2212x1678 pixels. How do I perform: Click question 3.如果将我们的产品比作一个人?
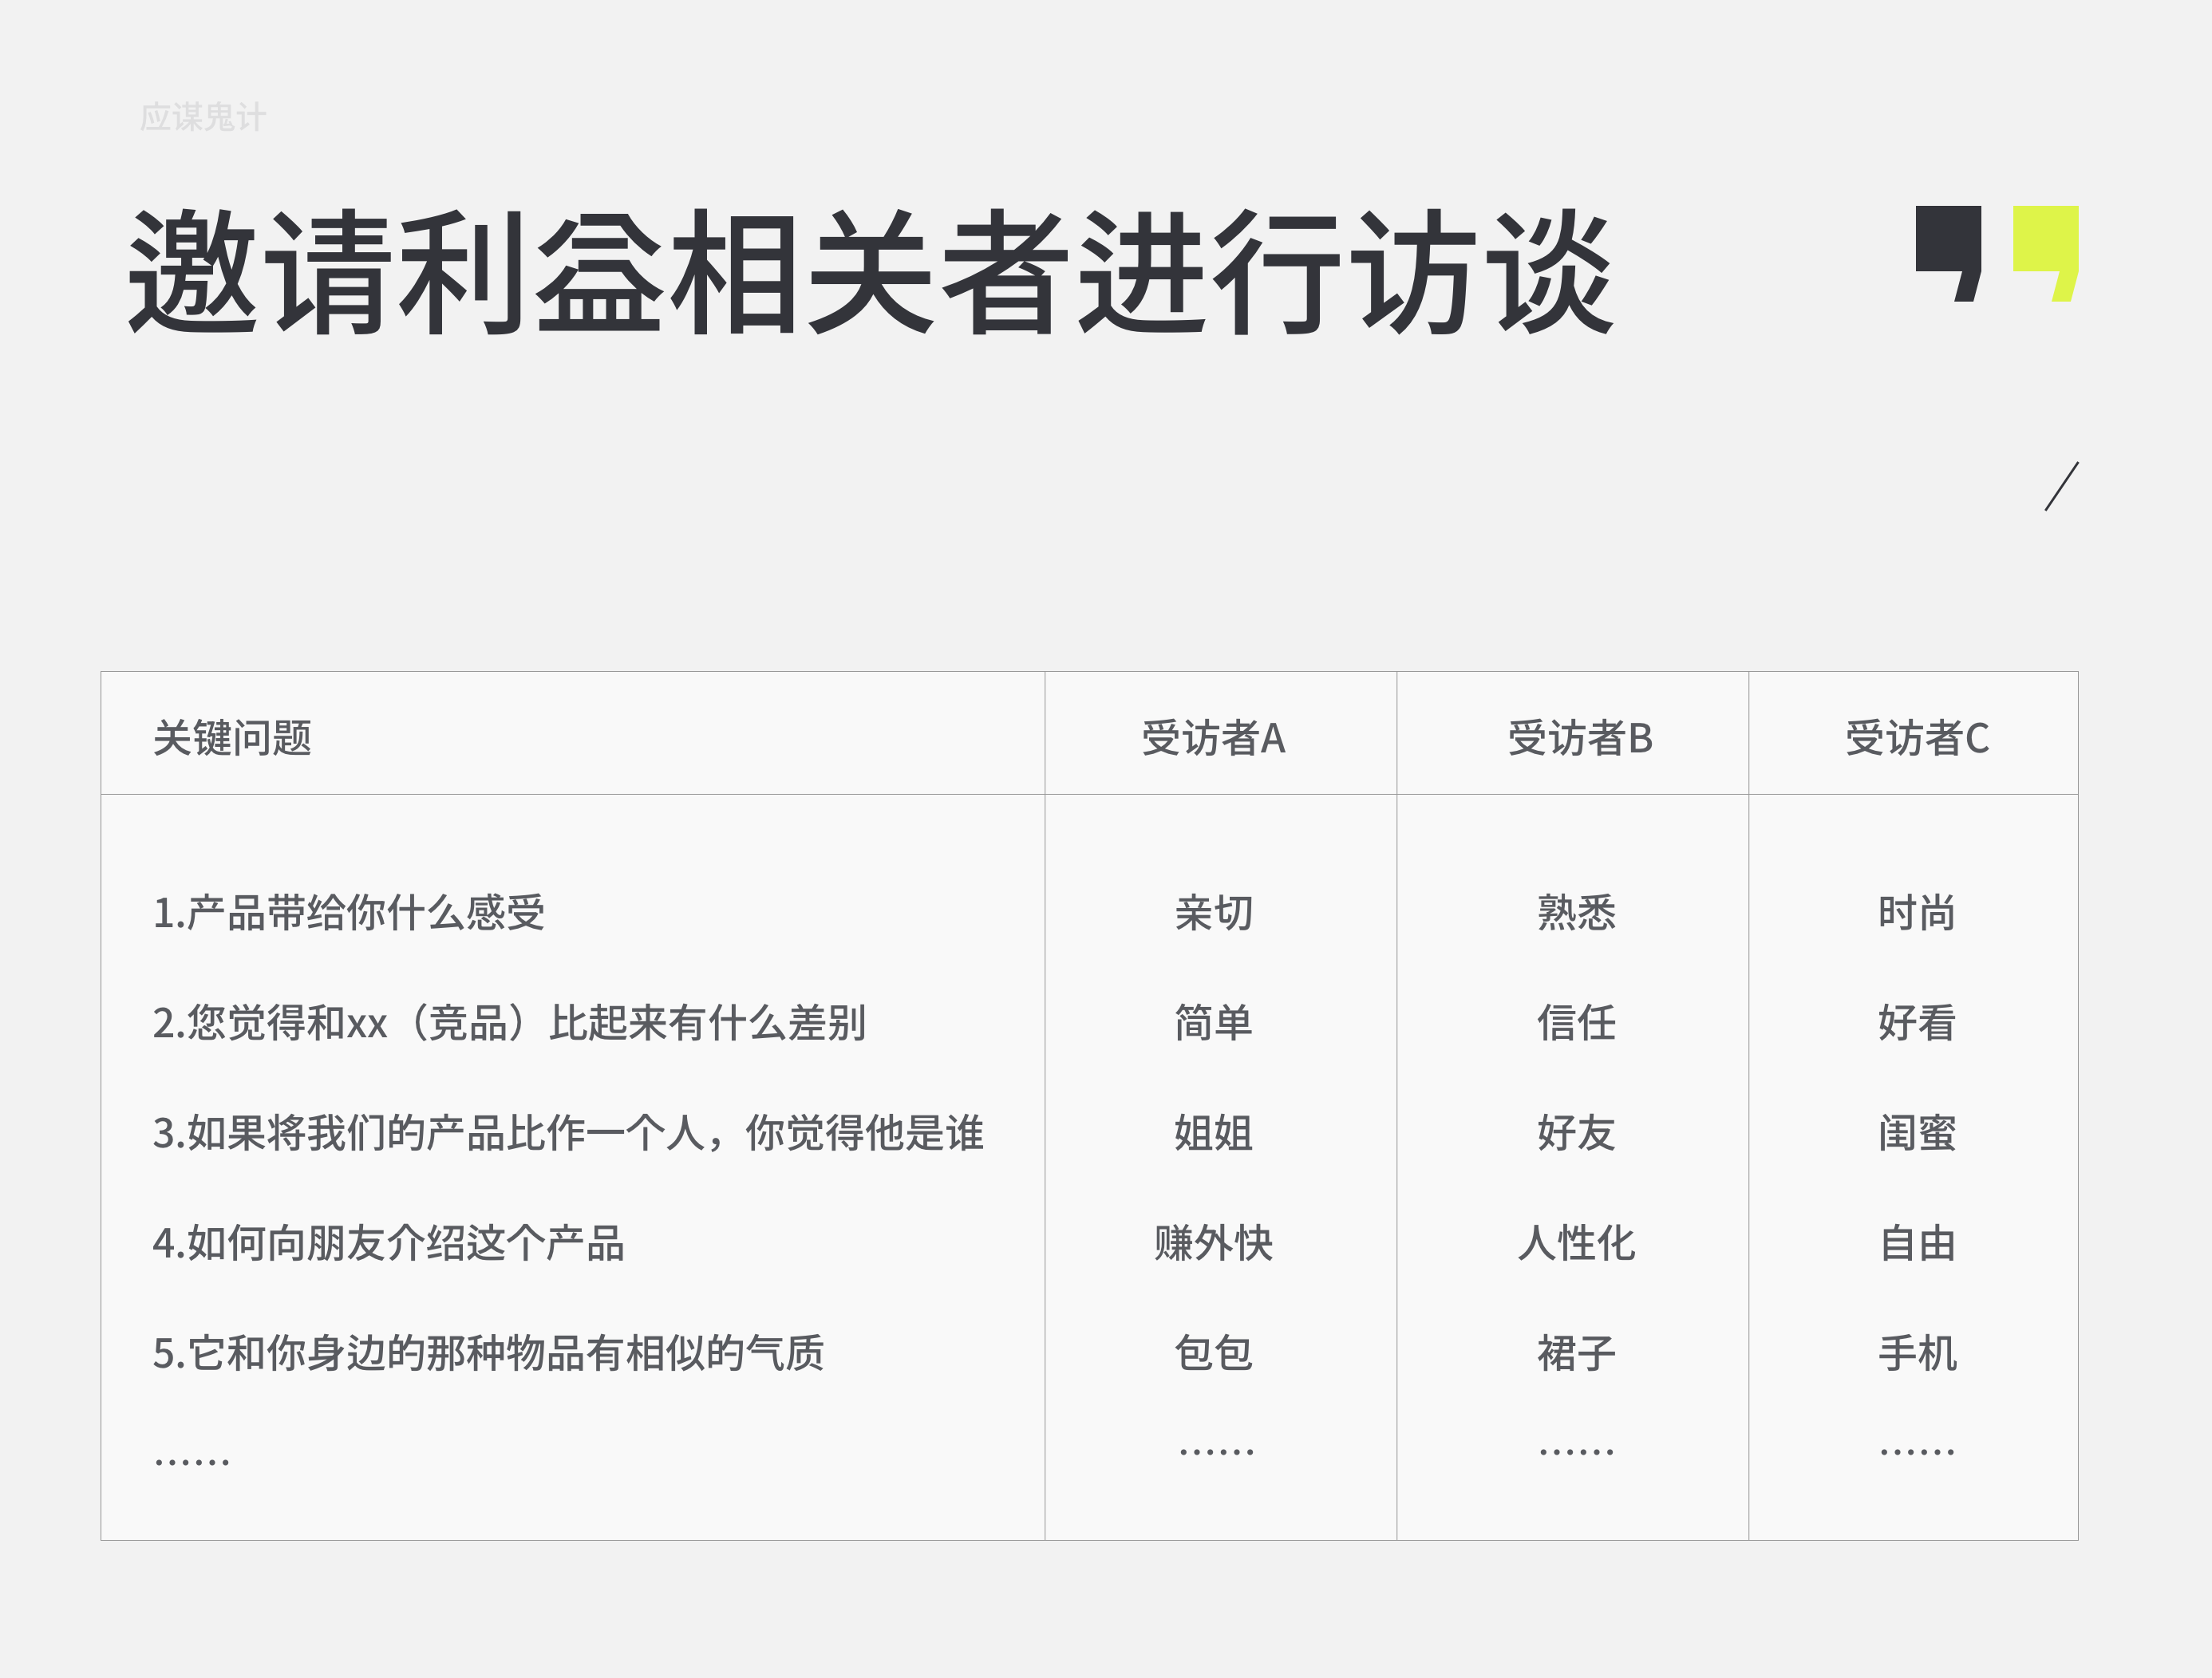pyautogui.click(x=567, y=1133)
